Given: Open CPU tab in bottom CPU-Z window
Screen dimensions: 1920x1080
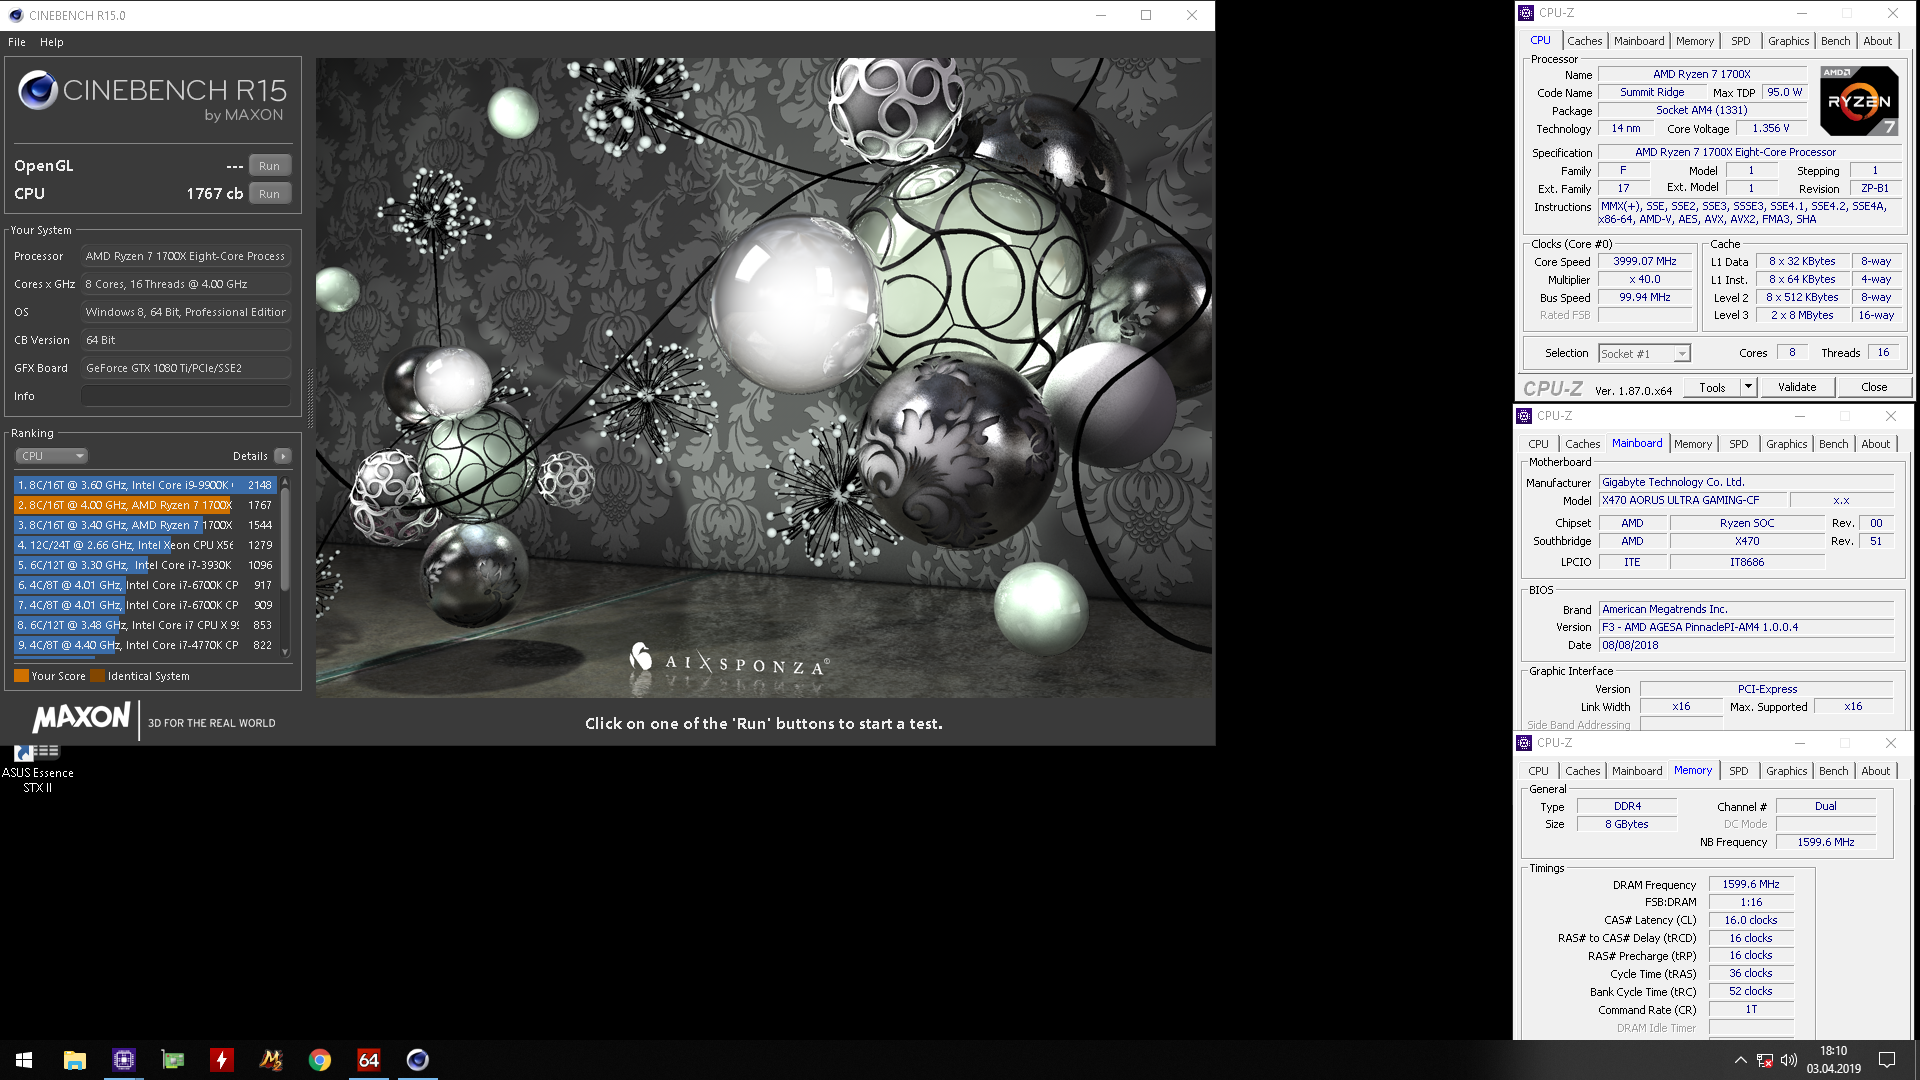Looking at the screenshot, I should [x=1538, y=771].
